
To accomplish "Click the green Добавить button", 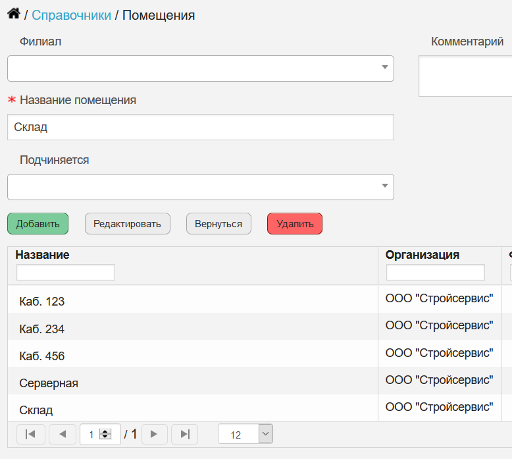I will coord(38,224).
